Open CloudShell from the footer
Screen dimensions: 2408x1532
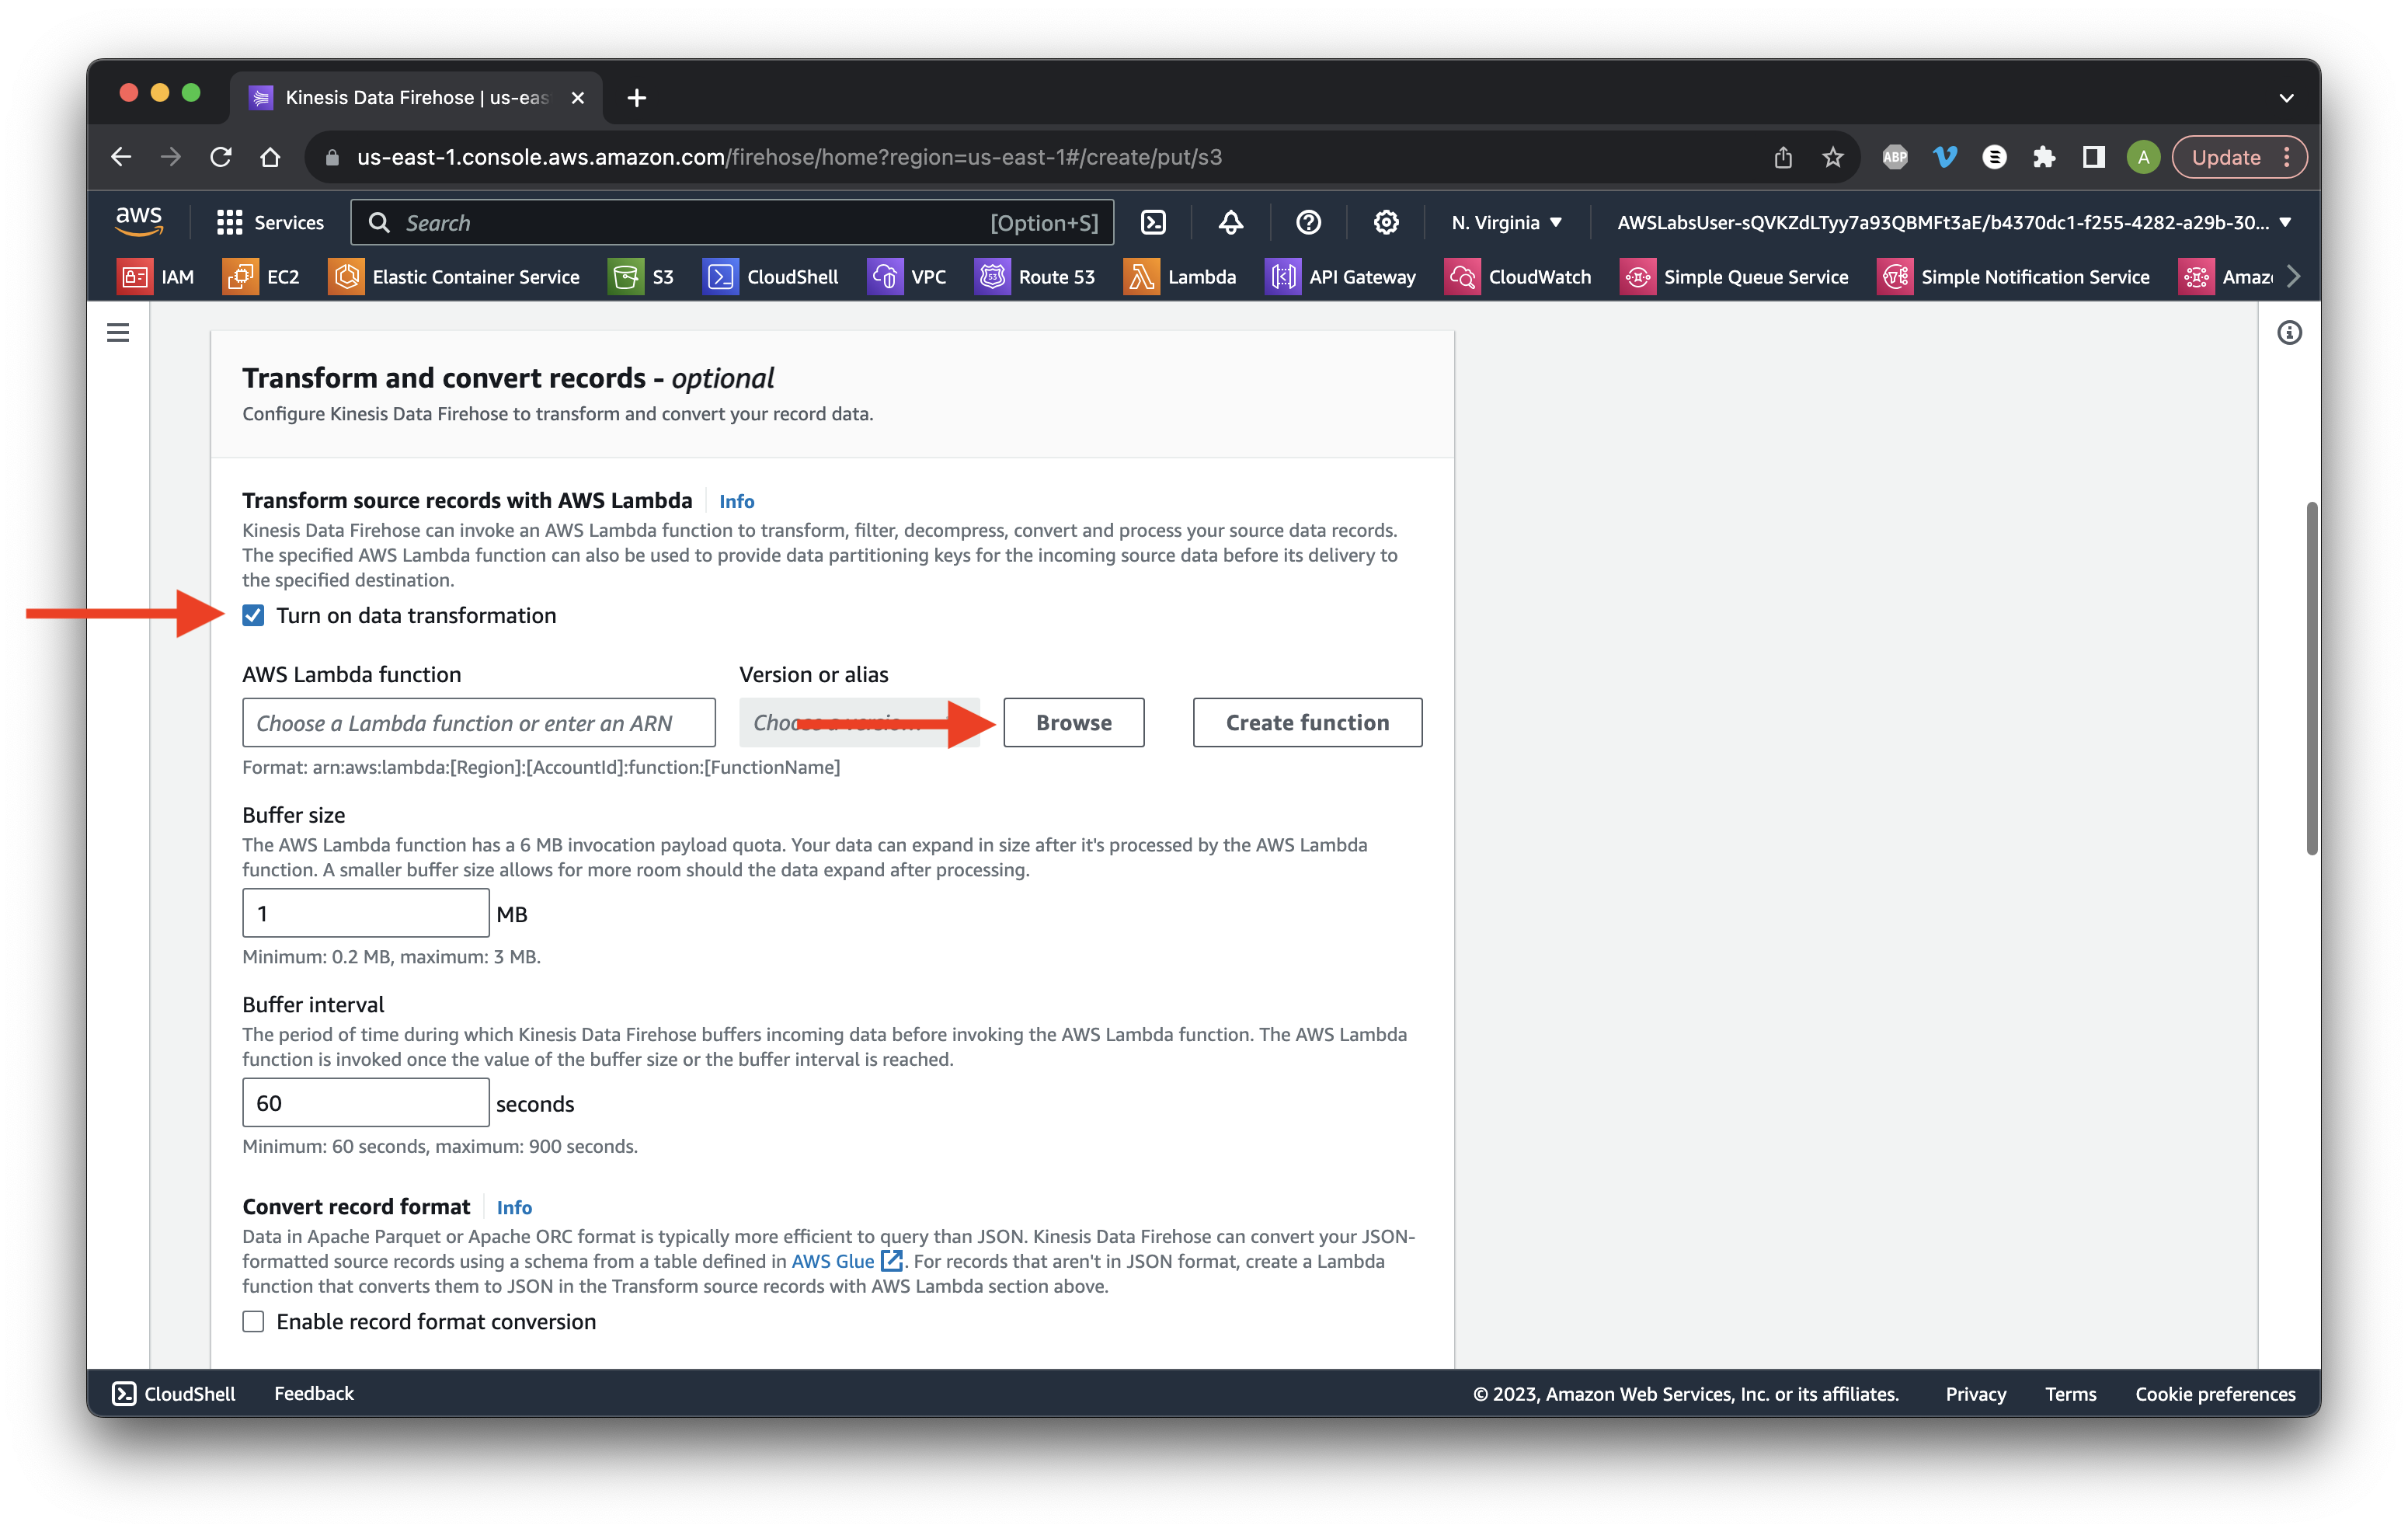click(174, 1393)
